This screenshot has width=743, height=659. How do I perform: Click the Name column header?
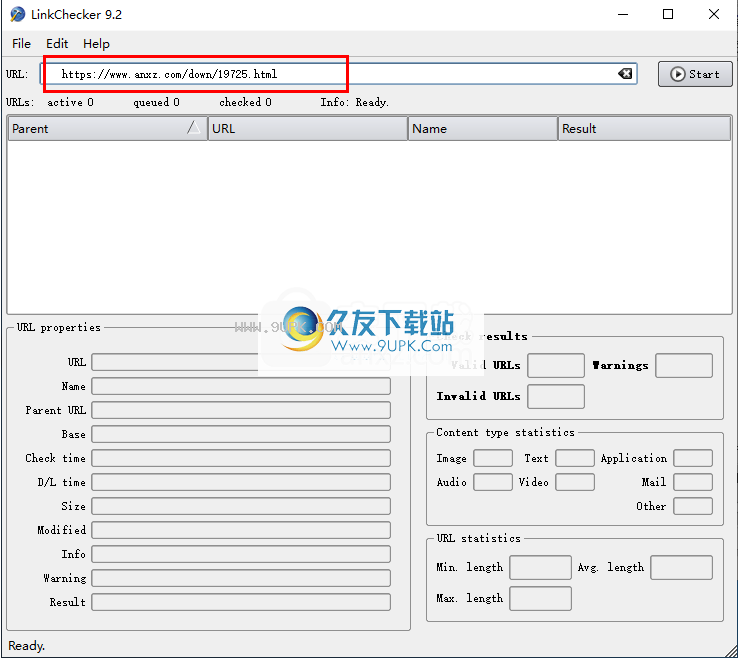coord(482,128)
